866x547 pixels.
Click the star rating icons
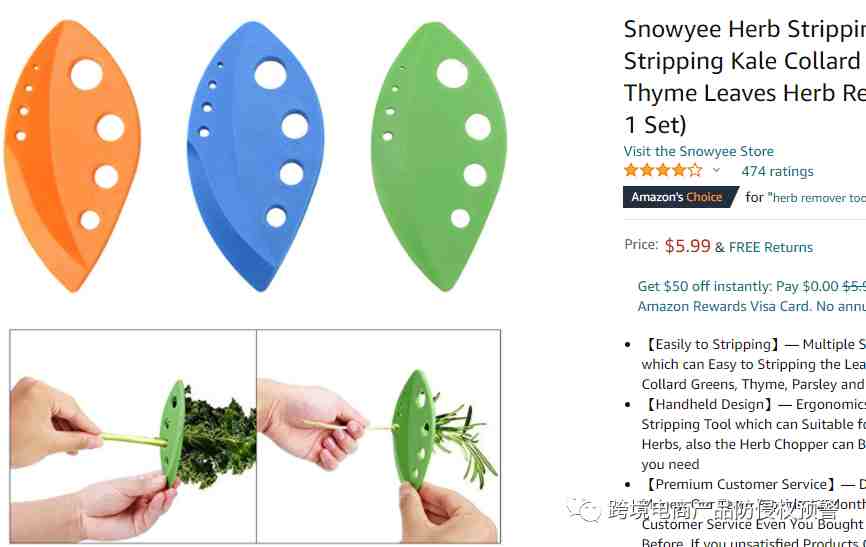663,170
